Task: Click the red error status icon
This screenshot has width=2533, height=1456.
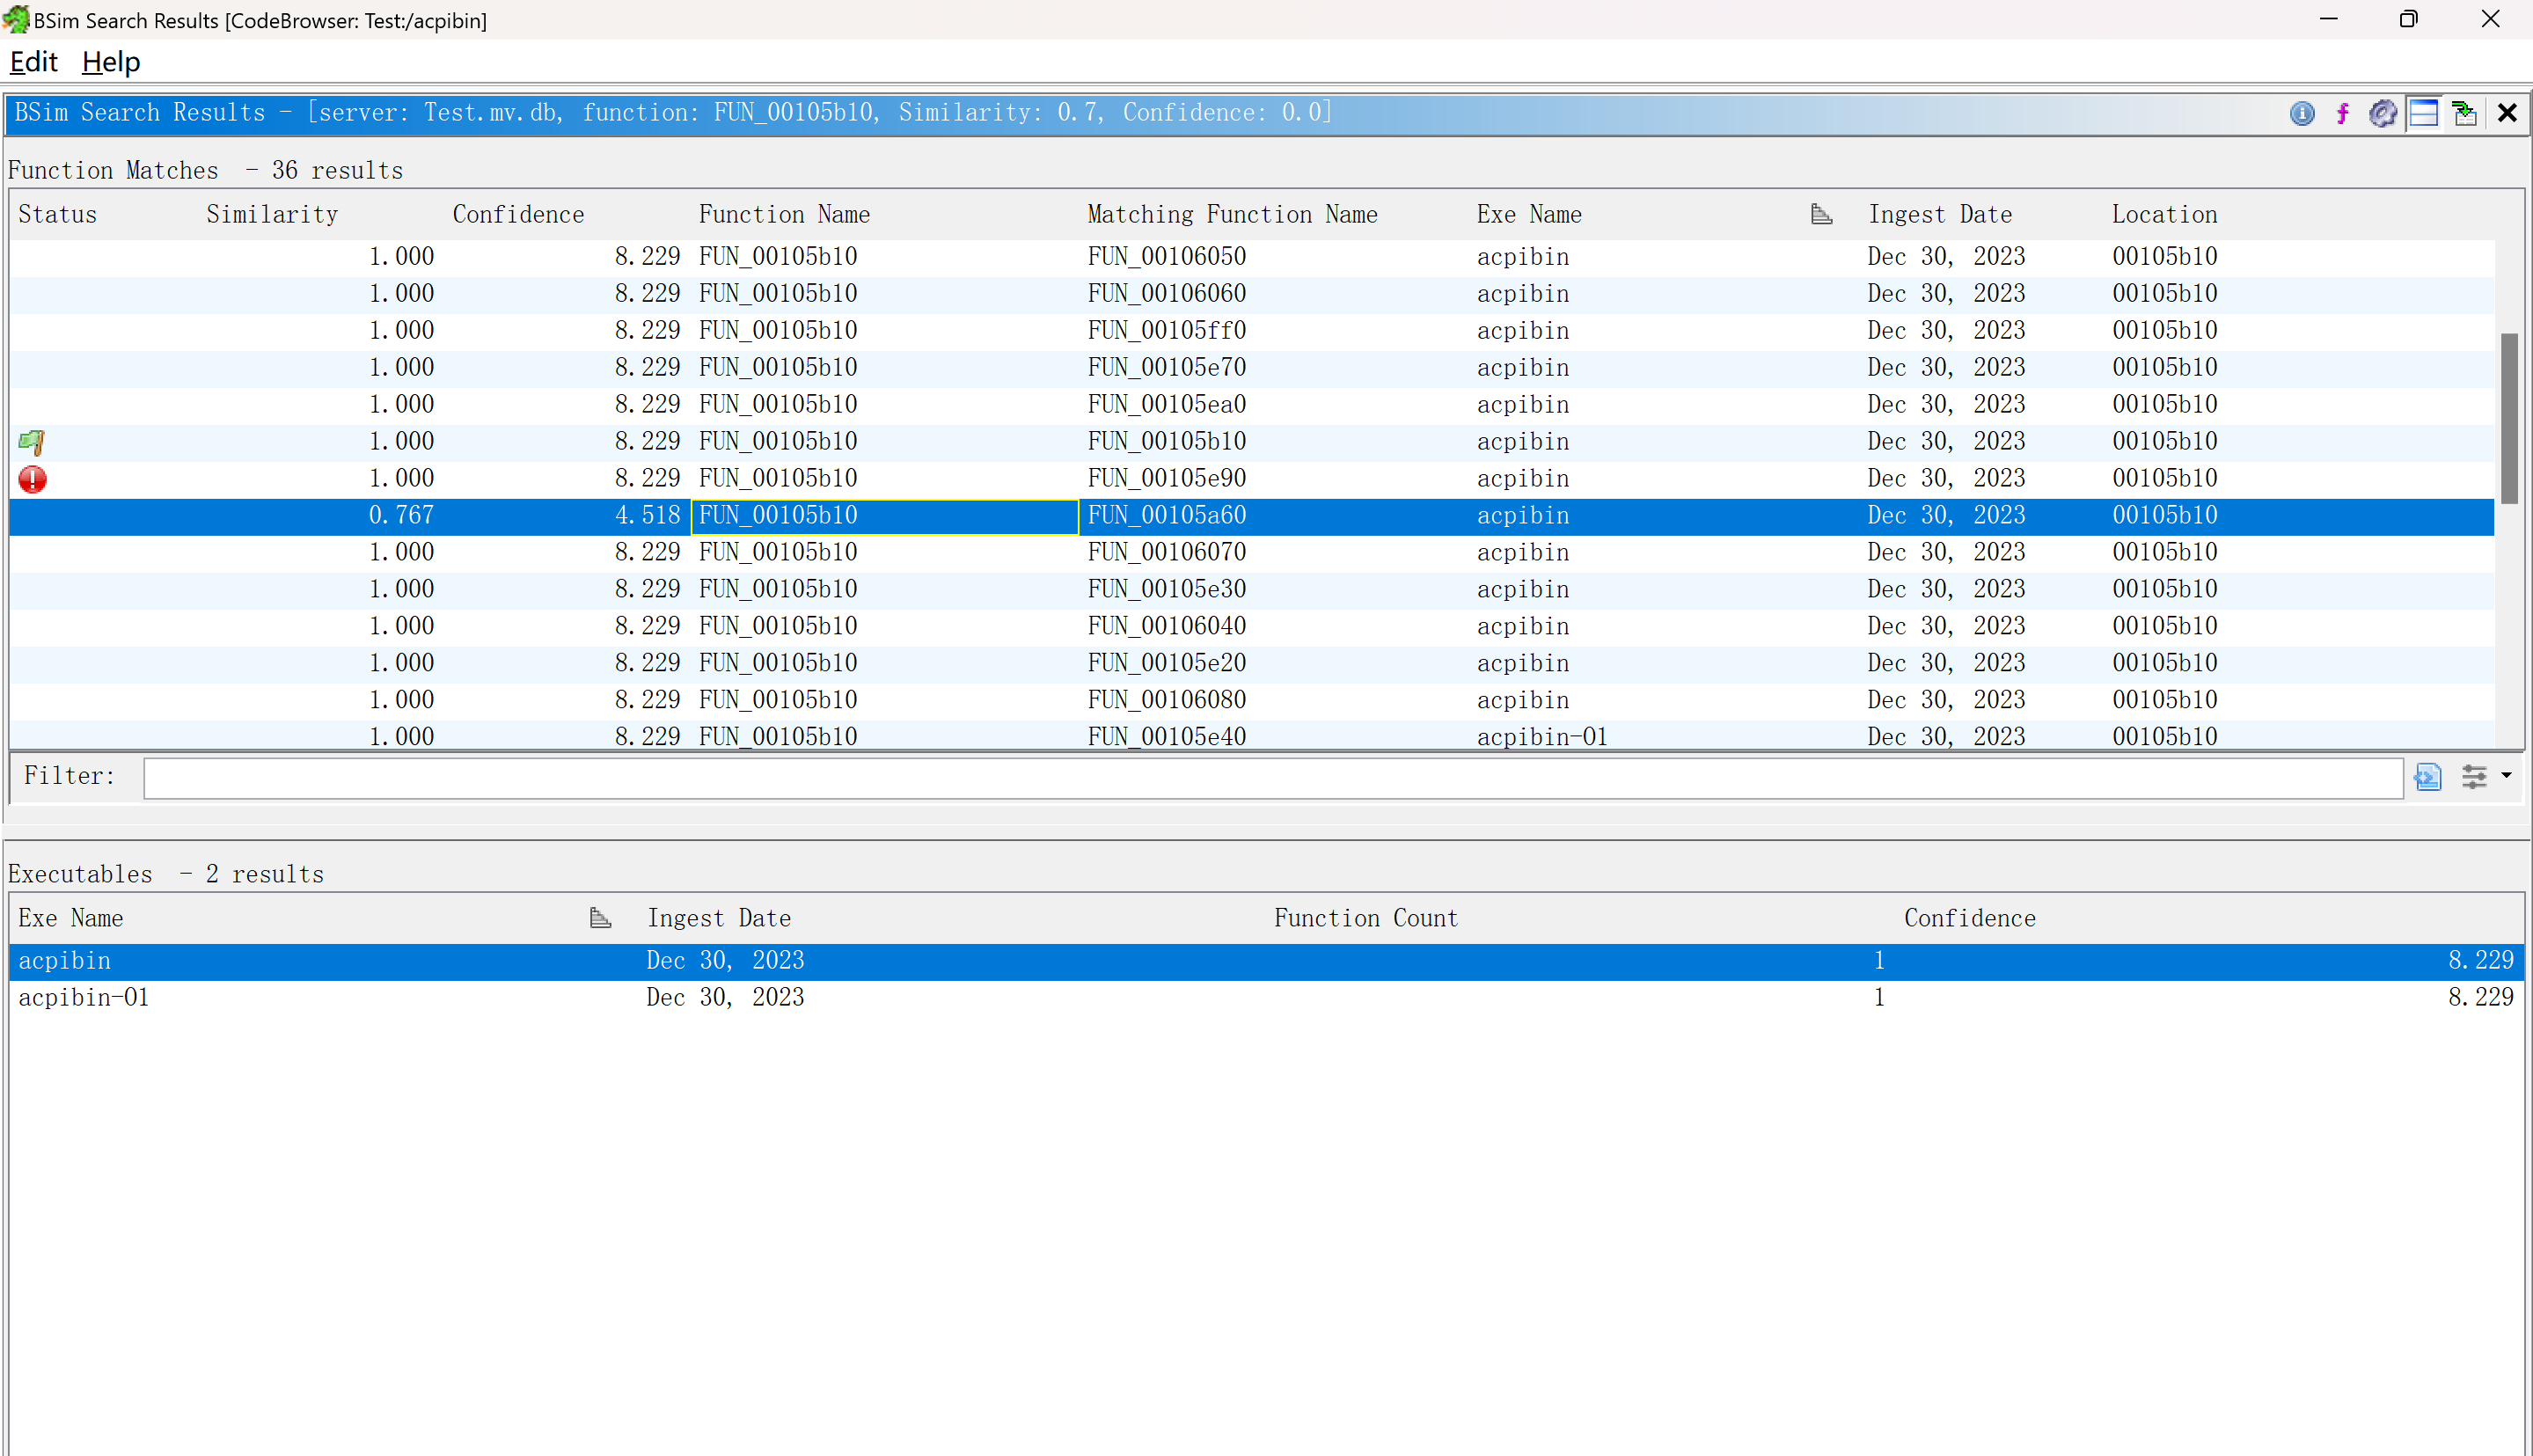Action: 32,479
